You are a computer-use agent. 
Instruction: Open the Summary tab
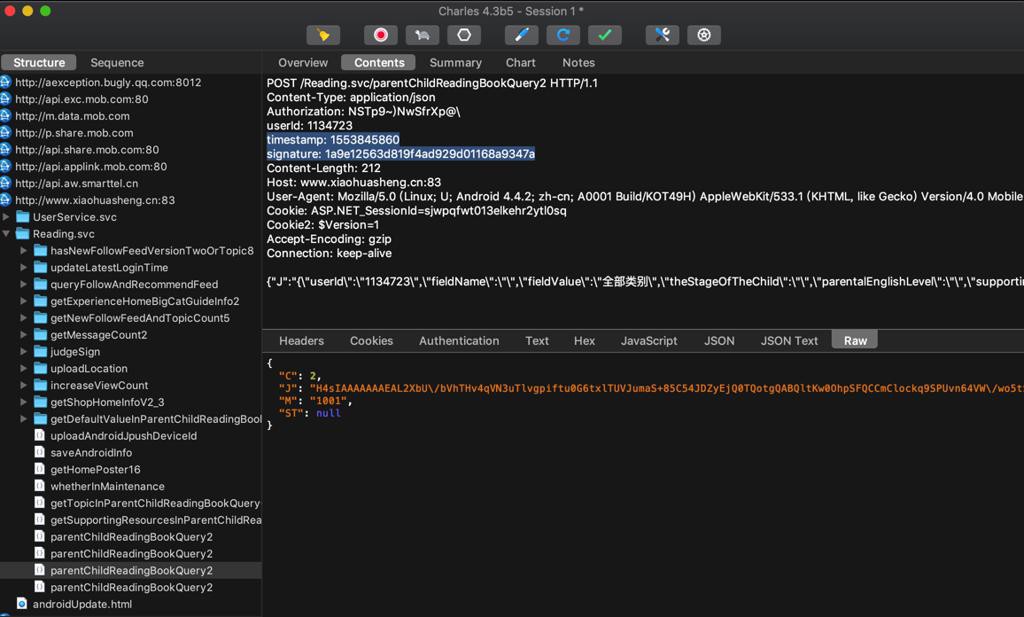click(x=455, y=62)
